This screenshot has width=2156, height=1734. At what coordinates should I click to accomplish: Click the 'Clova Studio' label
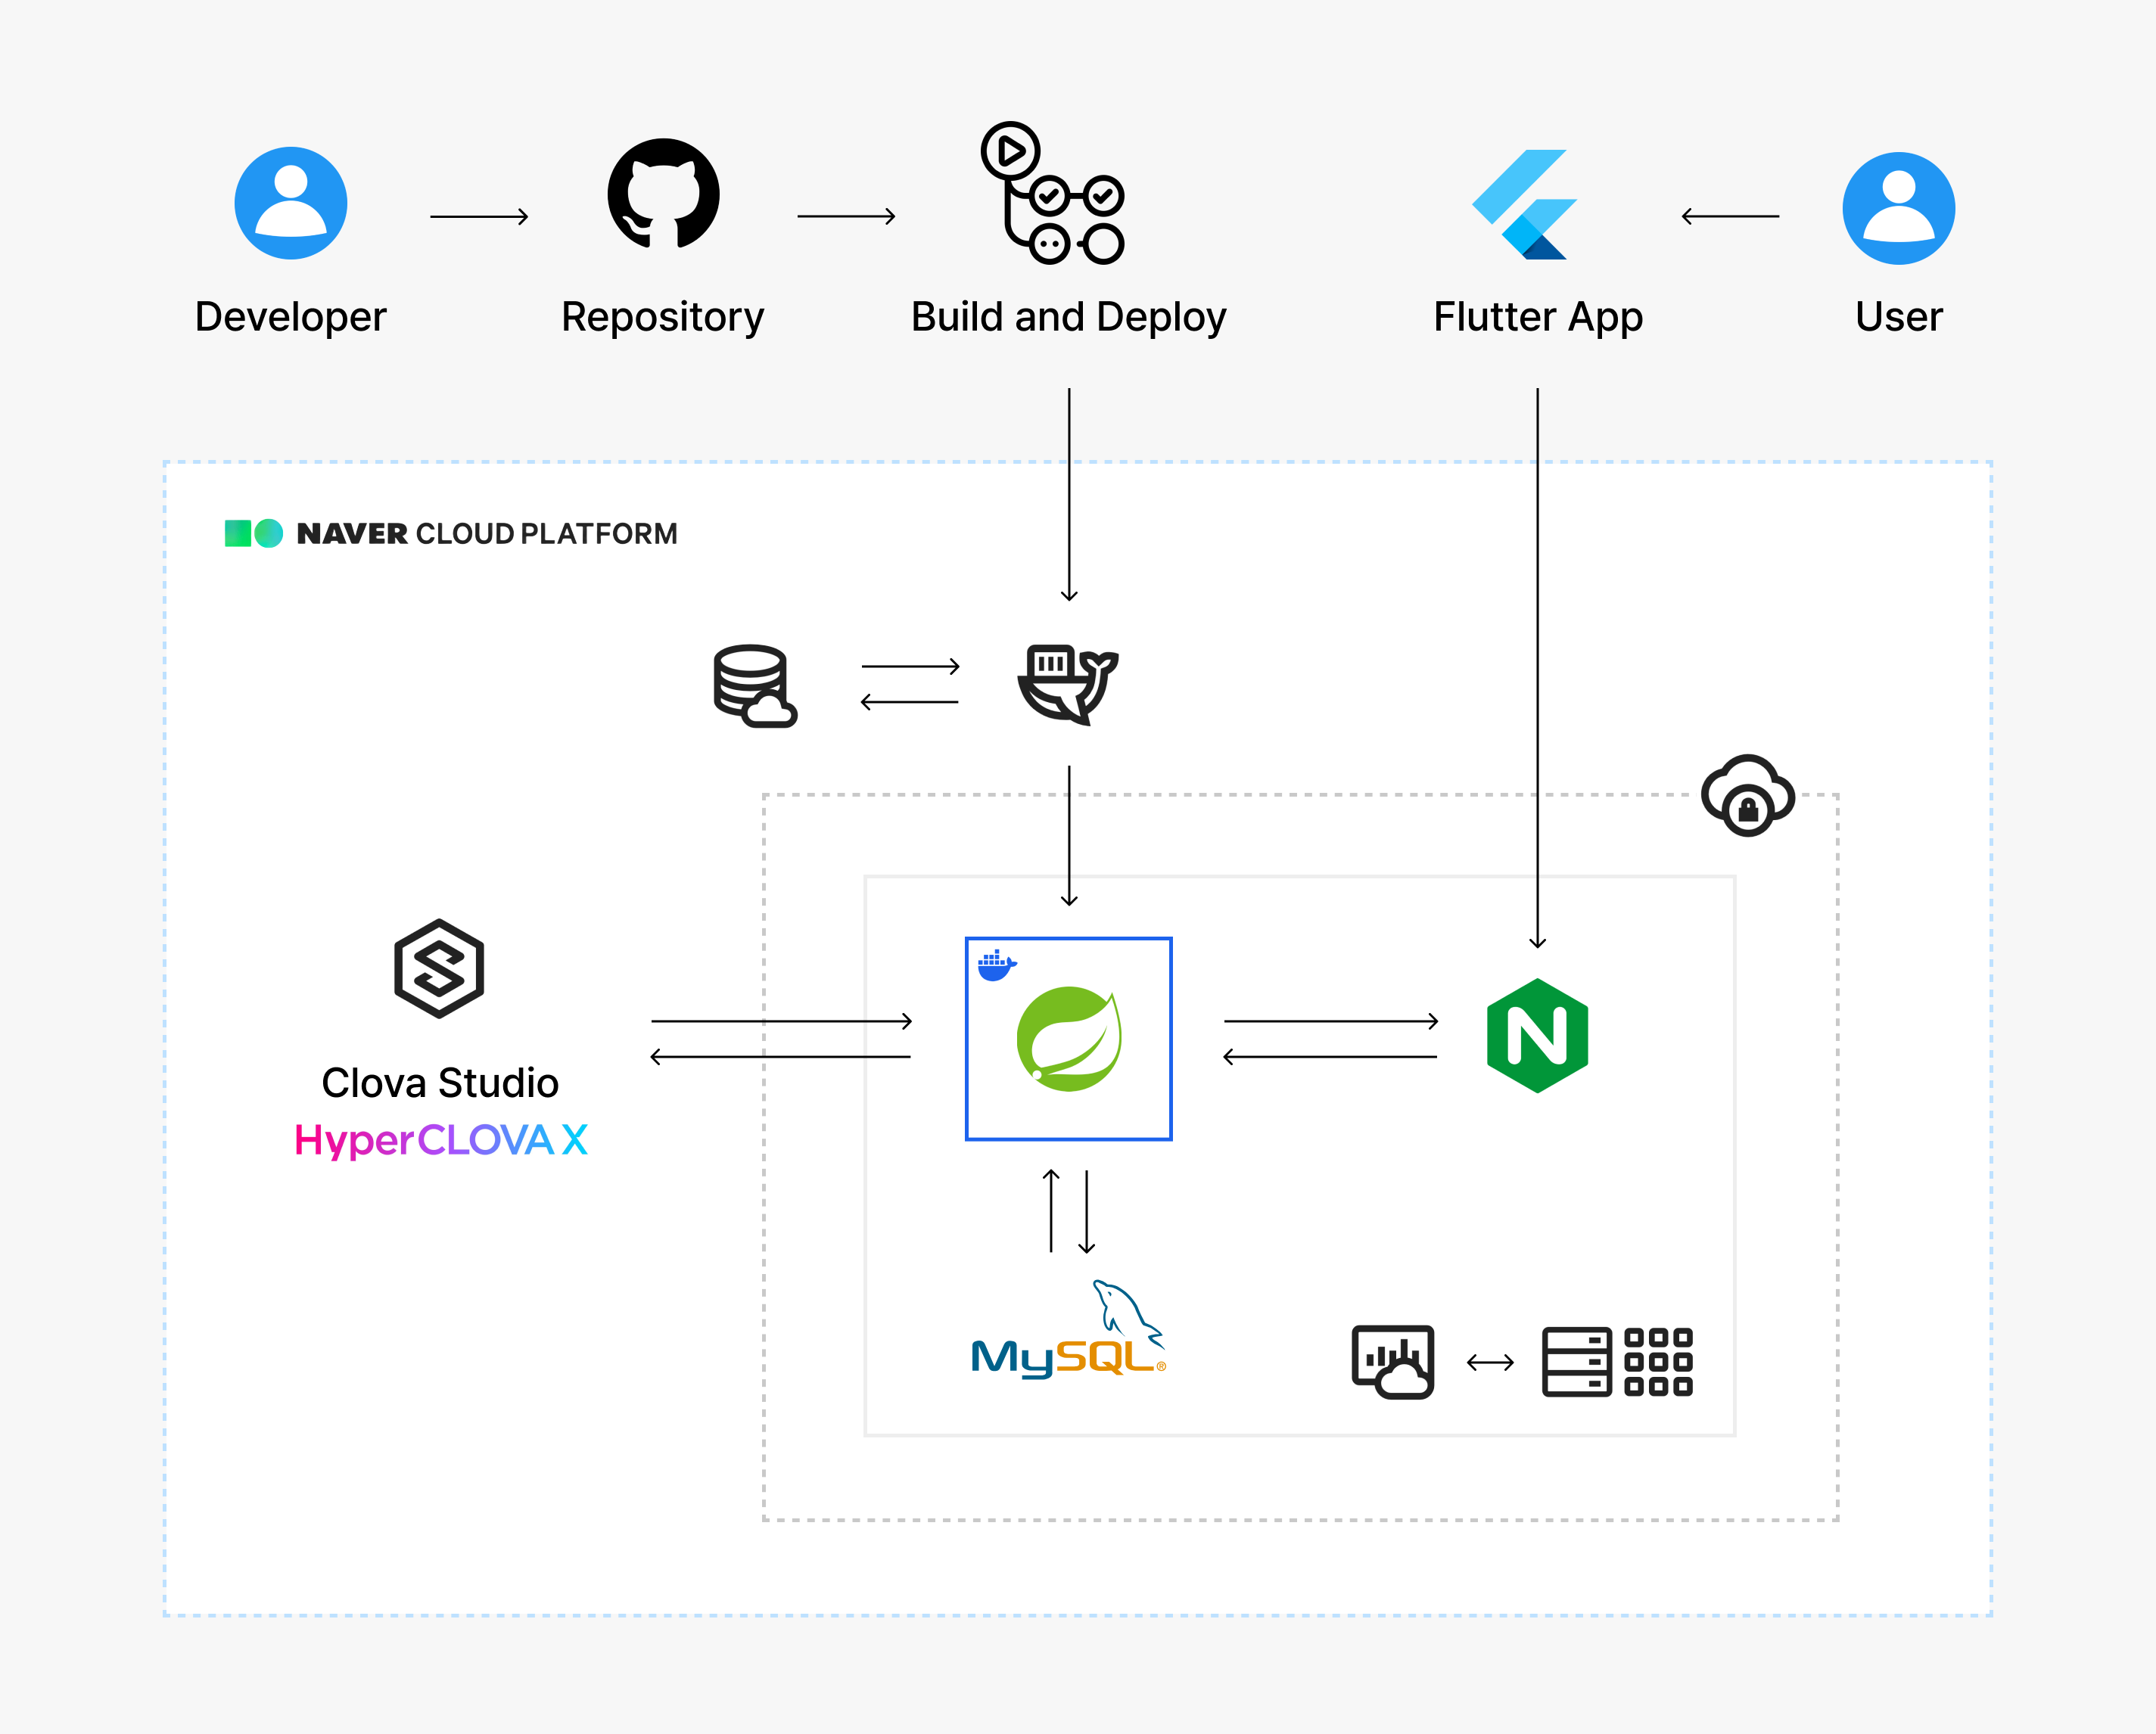pos(440,1083)
